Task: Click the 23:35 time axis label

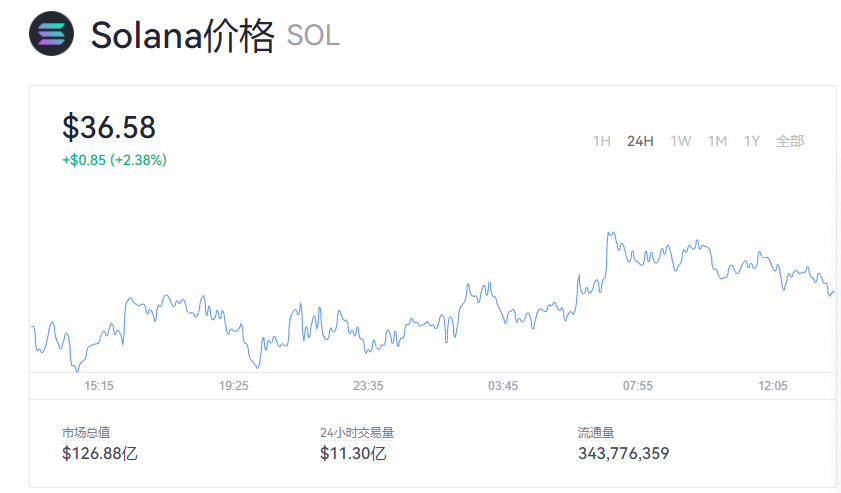Action: point(368,386)
